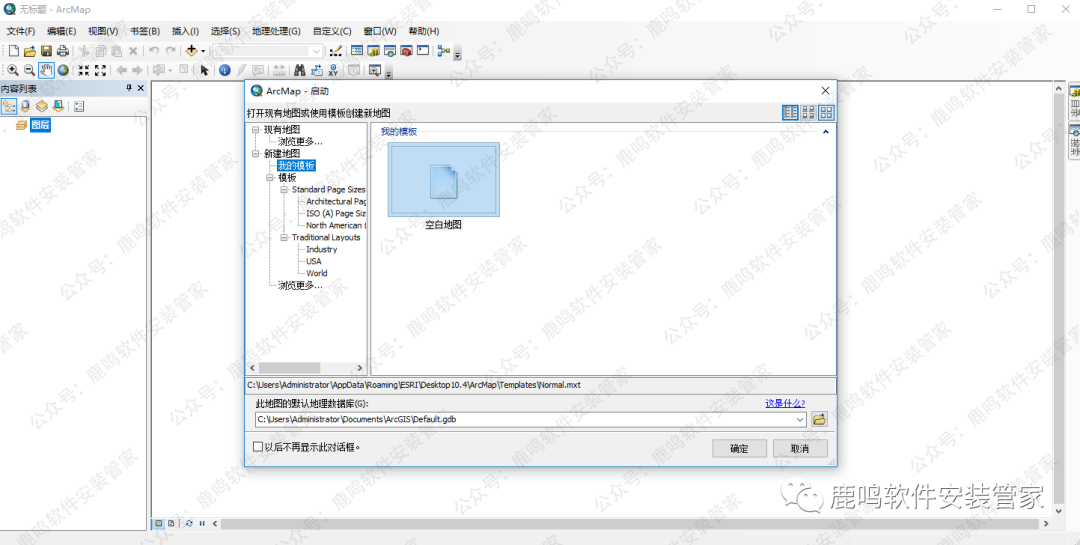Switch to Layout View at bottom

coord(172,524)
